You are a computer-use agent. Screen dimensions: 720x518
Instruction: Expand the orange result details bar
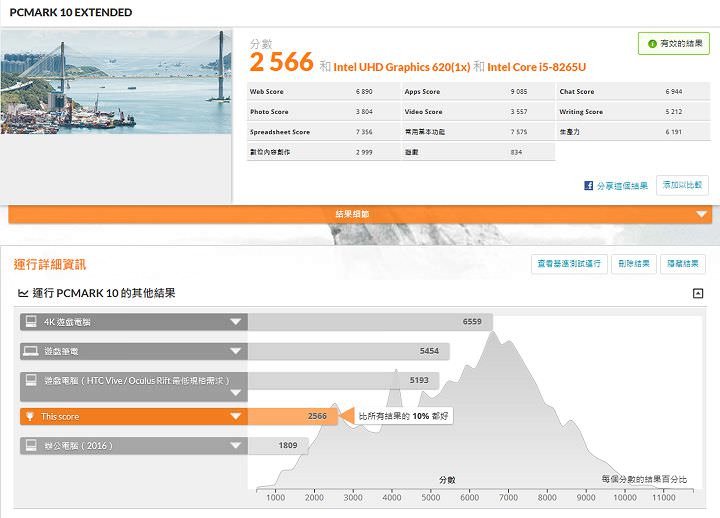point(703,214)
